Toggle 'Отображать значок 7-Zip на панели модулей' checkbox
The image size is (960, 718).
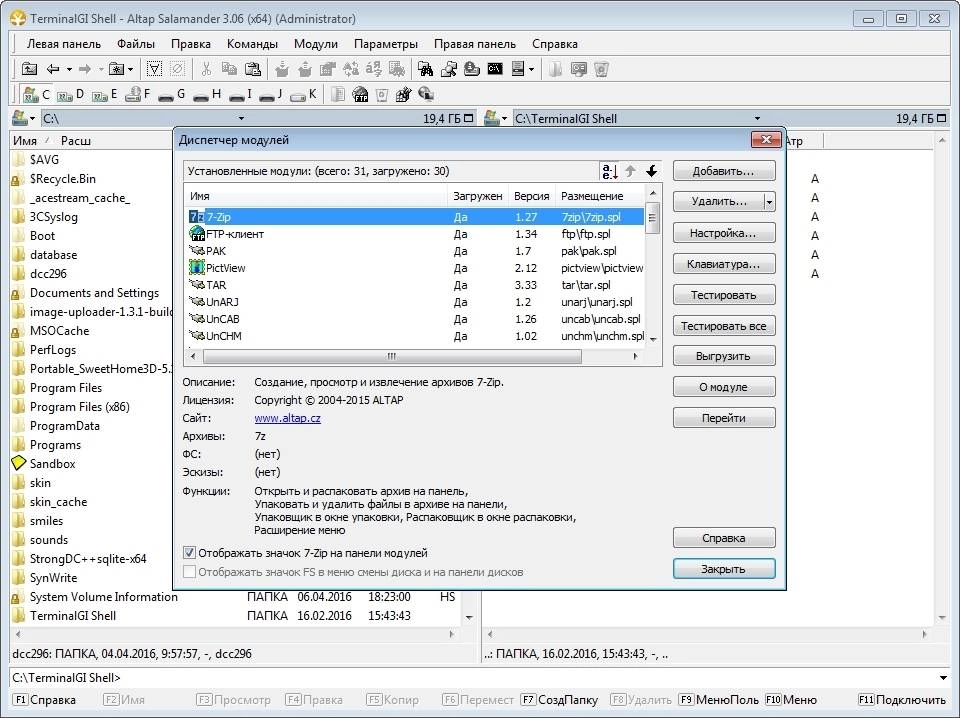click(x=190, y=553)
